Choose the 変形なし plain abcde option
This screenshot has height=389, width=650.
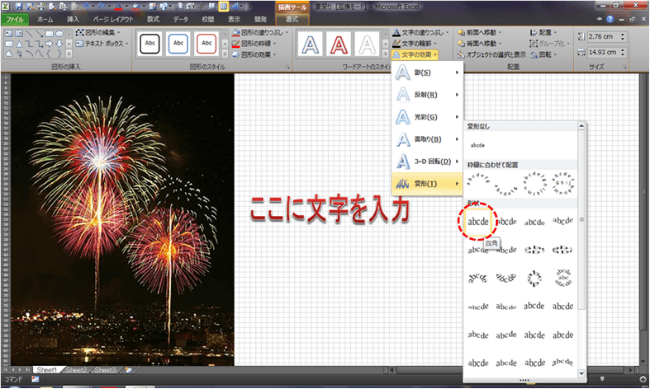coord(478,145)
